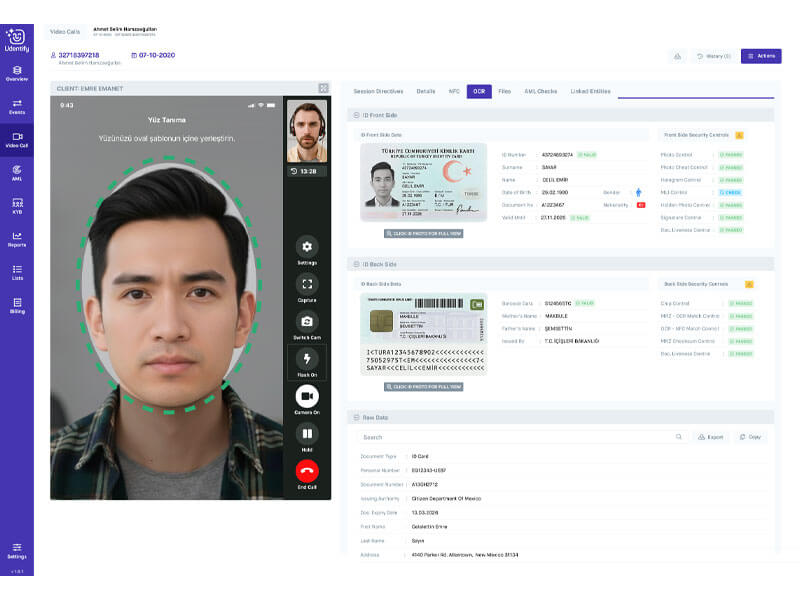Open video call Settings gear
800x600 pixels.
307,247
